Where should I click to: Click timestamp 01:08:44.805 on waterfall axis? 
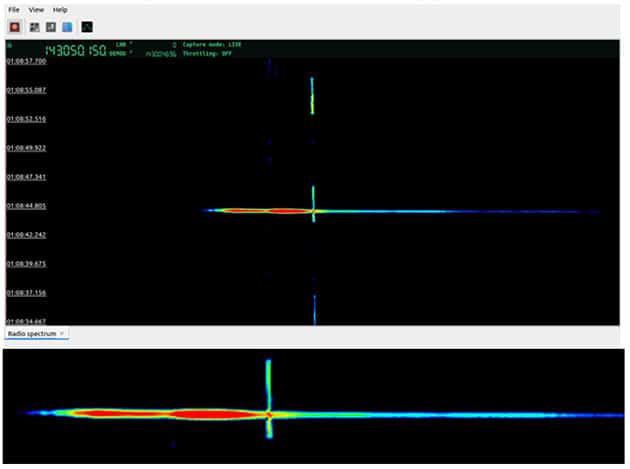[26, 206]
